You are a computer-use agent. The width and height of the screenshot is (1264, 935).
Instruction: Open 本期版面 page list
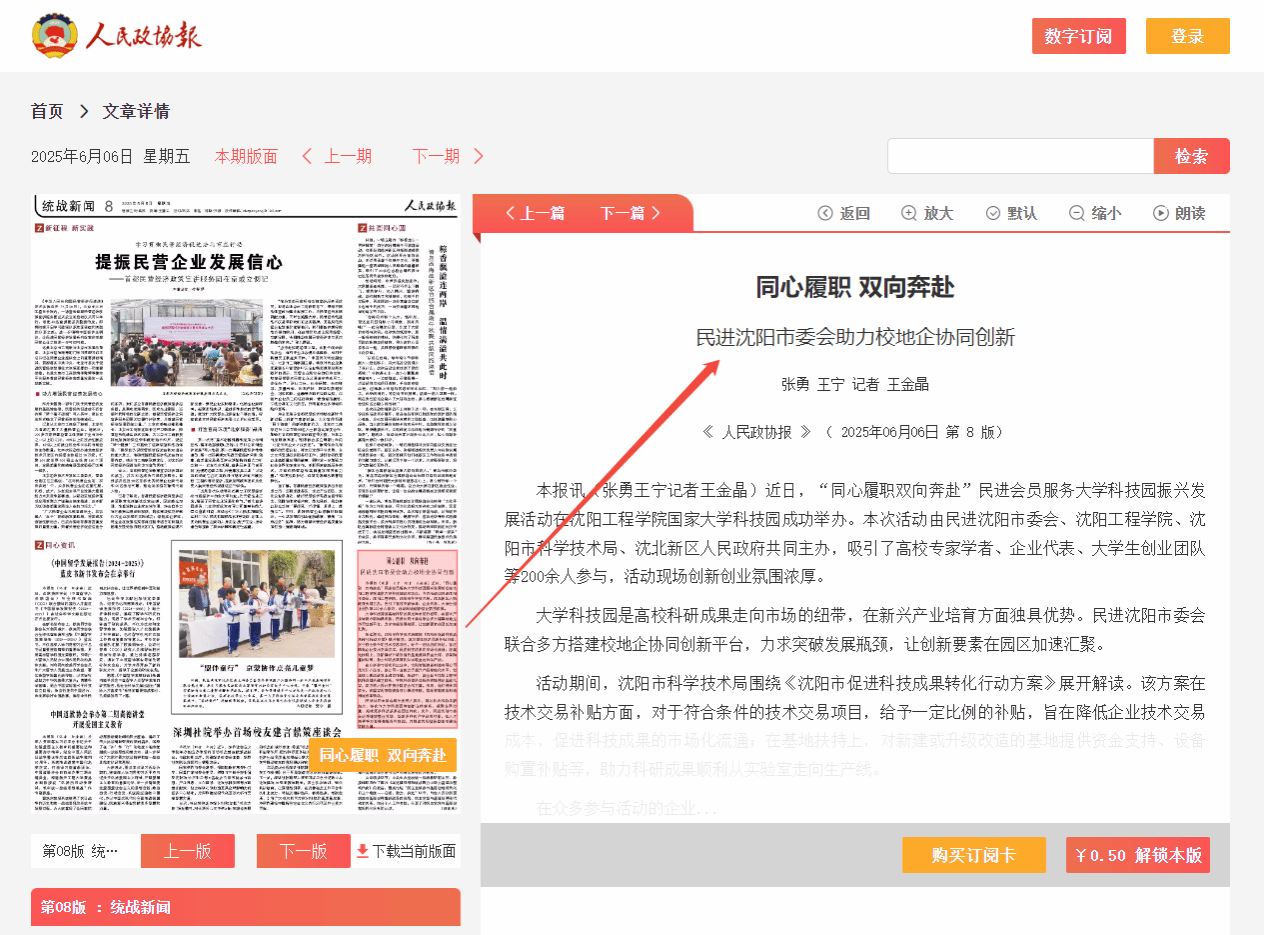(x=246, y=156)
